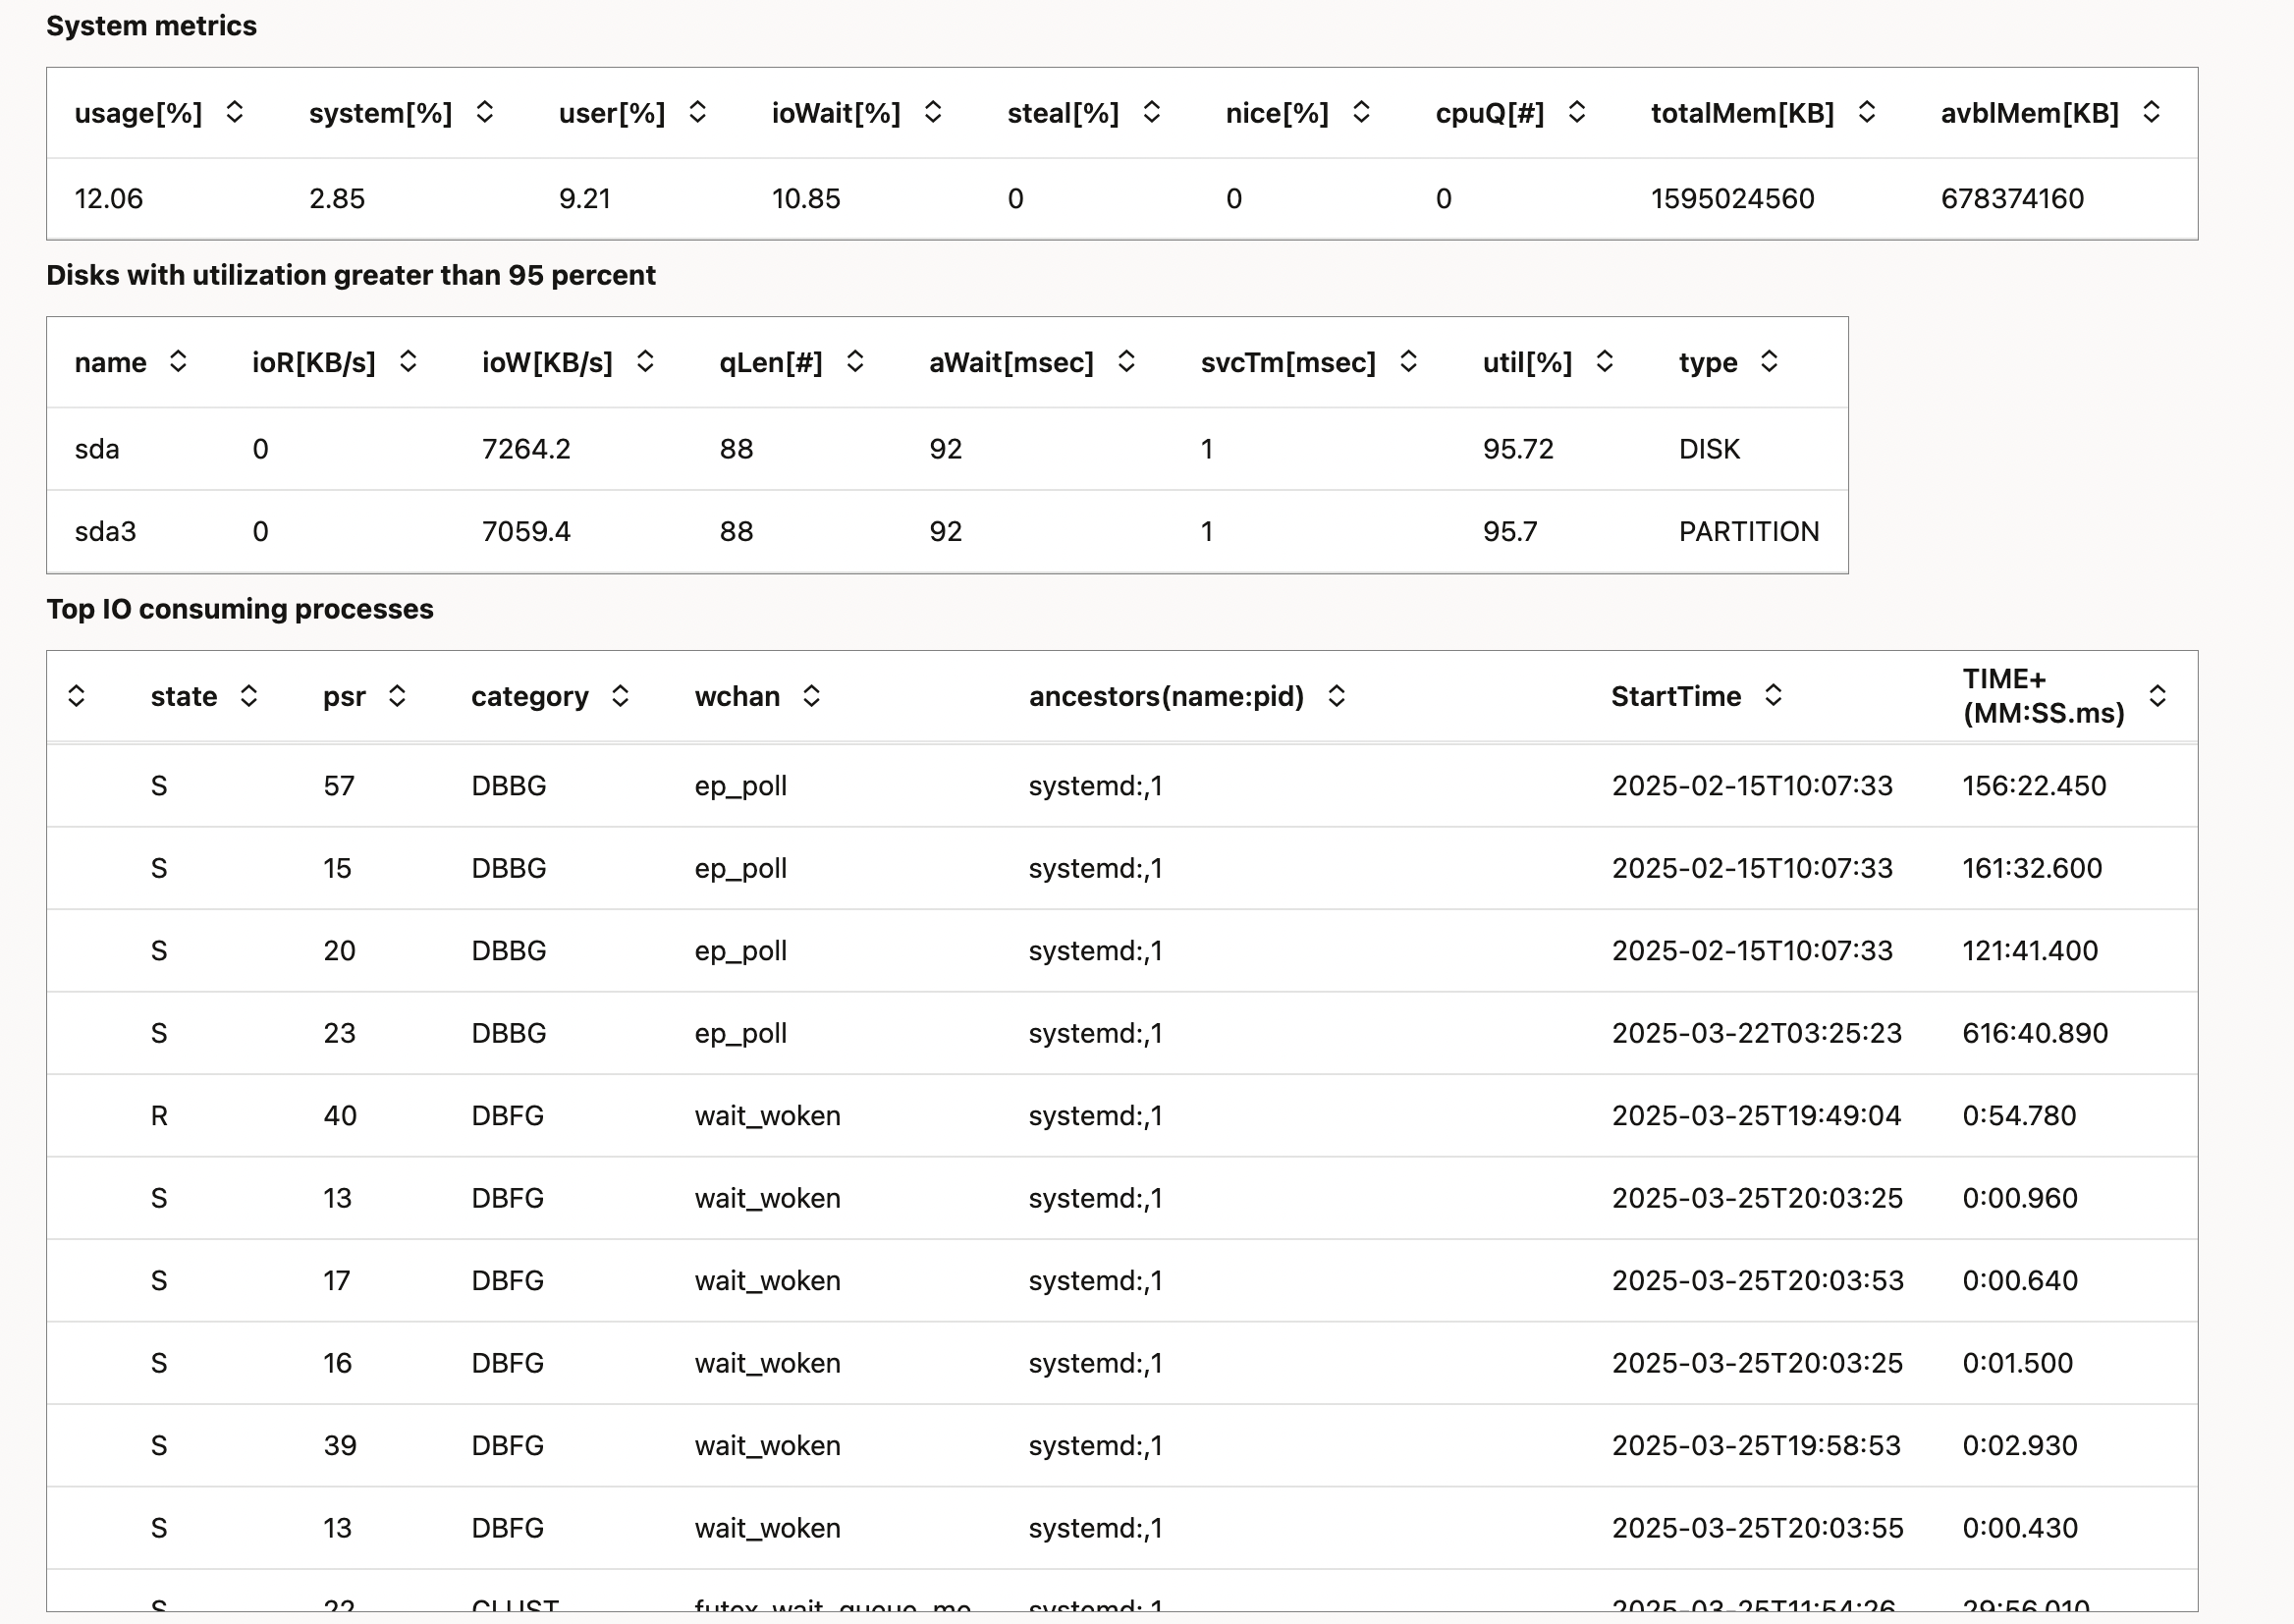Sort processes by the unlabeled first column
The image size is (2294, 1624).
76,695
